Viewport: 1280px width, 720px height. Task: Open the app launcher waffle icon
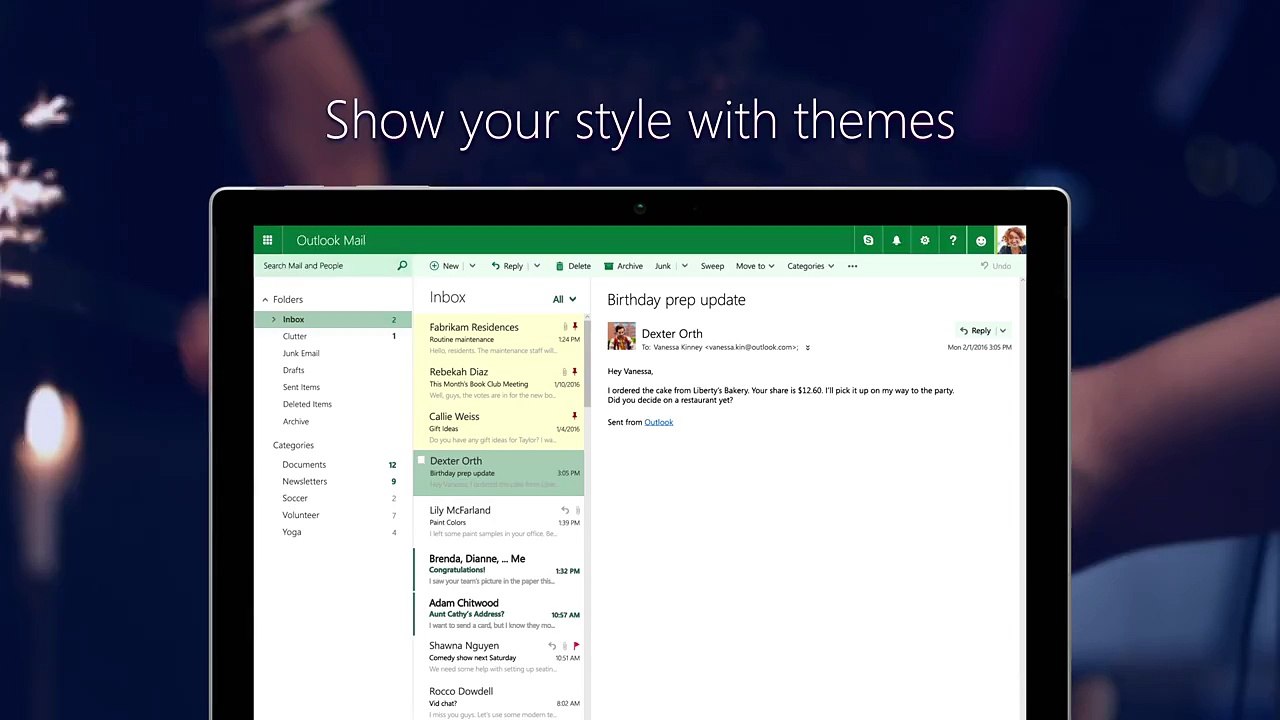point(267,240)
